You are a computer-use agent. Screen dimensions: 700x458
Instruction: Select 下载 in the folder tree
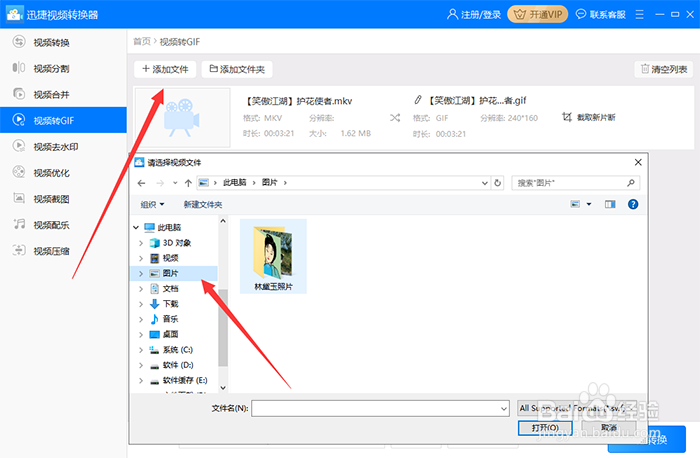pyautogui.click(x=170, y=304)
